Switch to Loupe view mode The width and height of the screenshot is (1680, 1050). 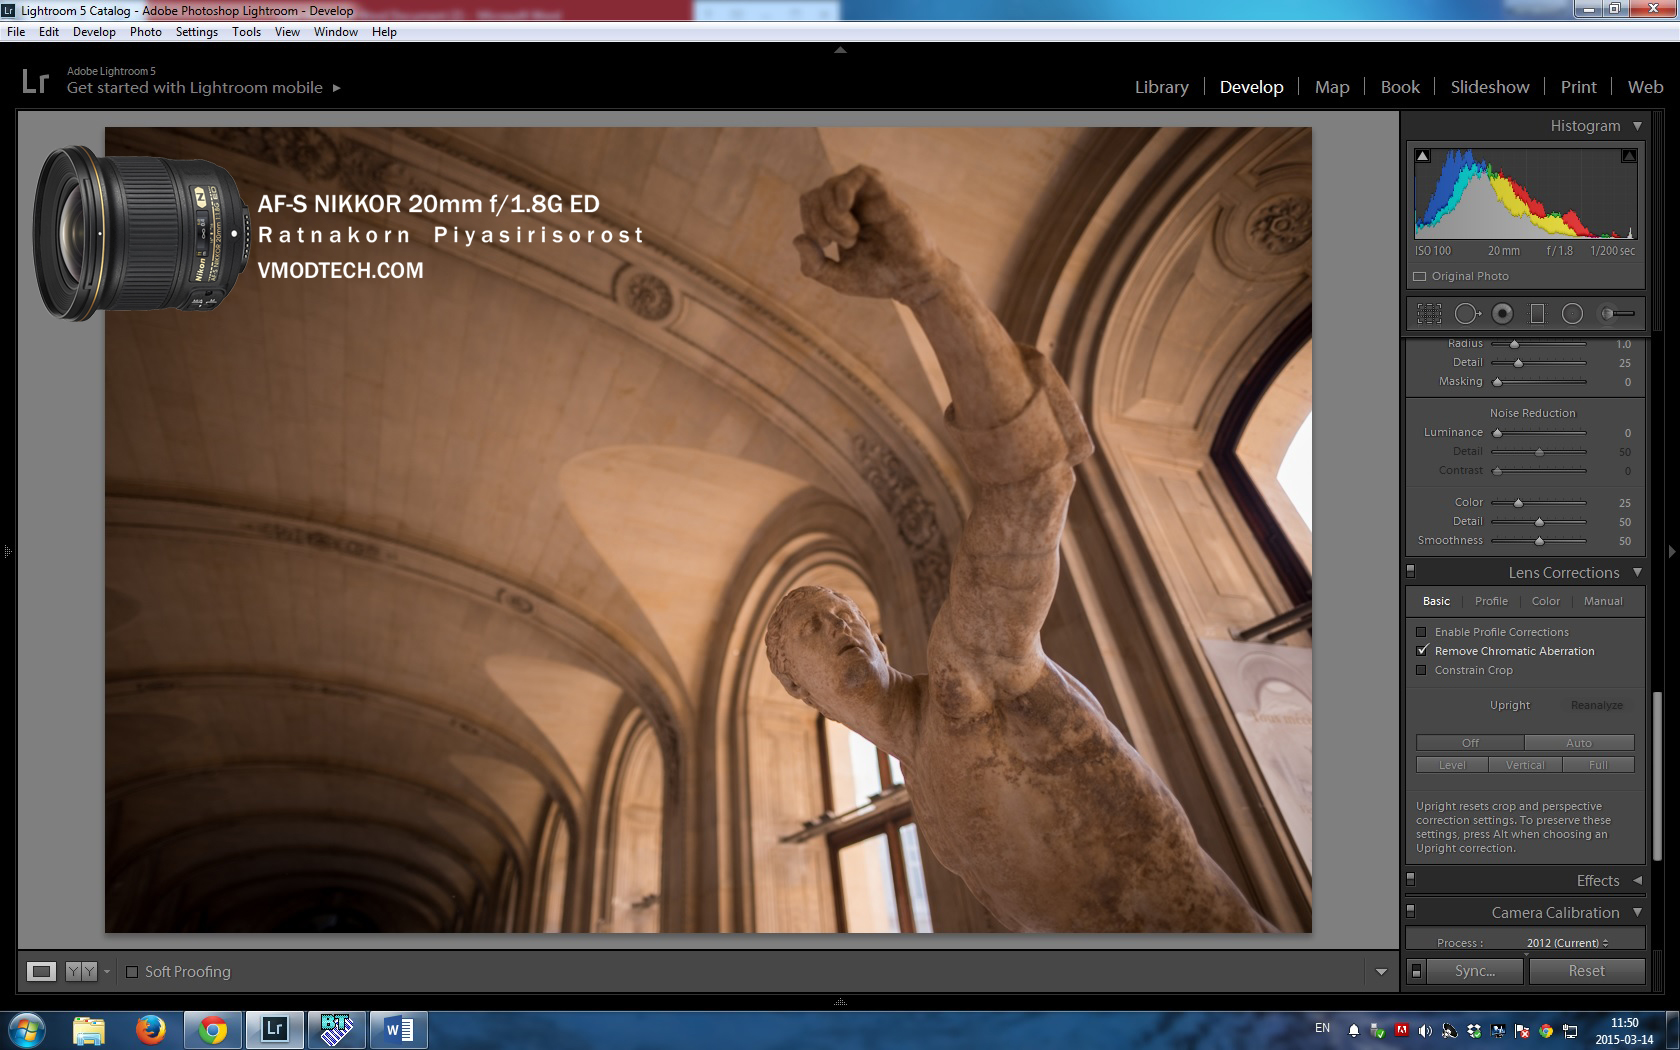tap(41, 971)
